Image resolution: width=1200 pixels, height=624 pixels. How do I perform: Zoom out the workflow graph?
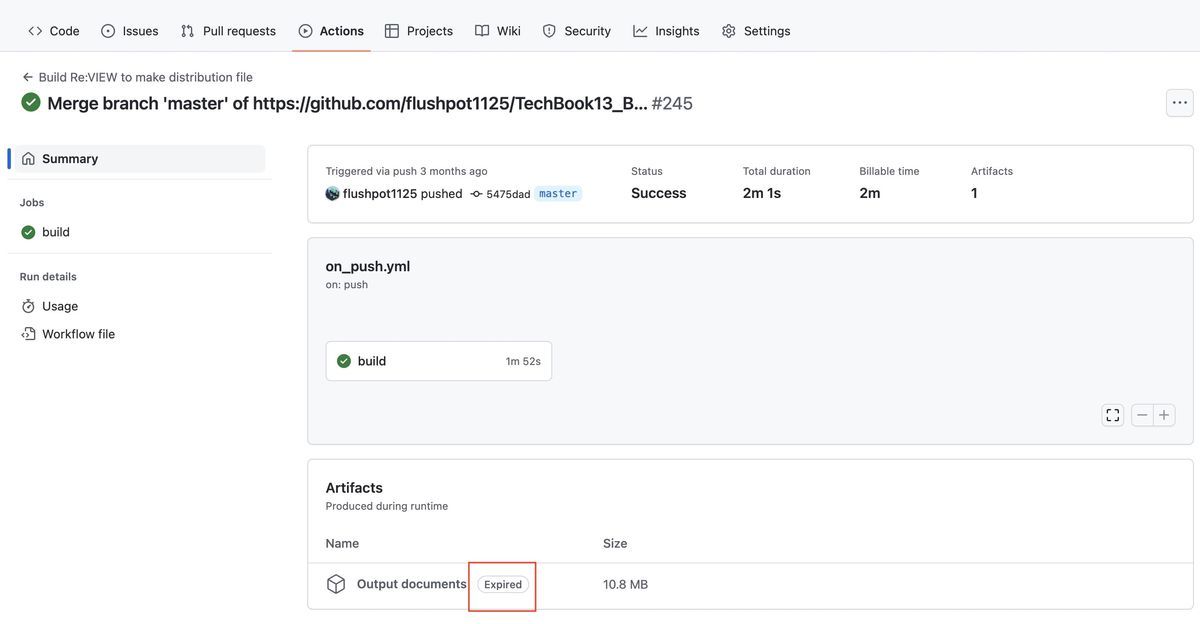pyautogui.click(x=1142, y=415)
